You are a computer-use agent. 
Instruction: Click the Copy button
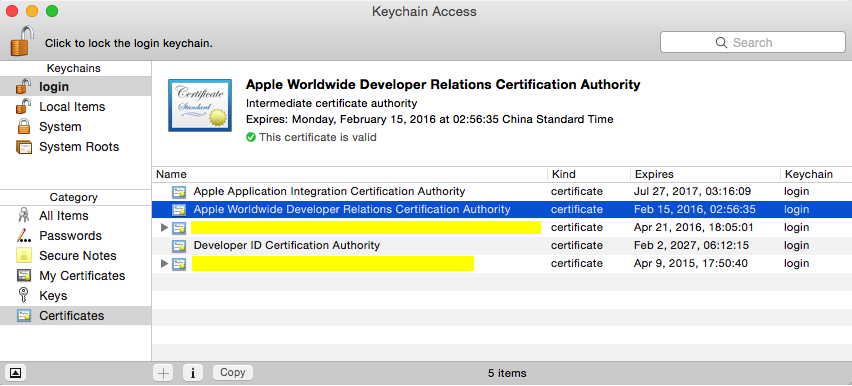click(x=233, y=372)
